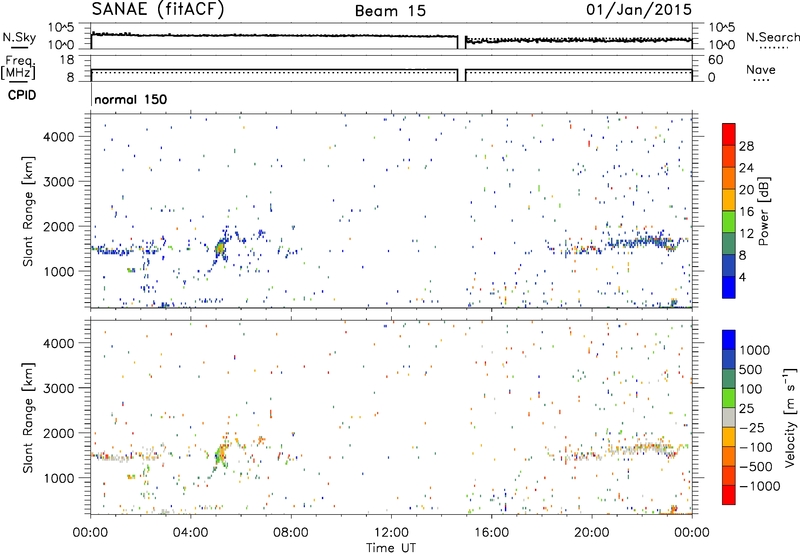The width and height of the screenshot is (800, 554).
Task: Click the '12' value on Power scale
Action: coord(746,234)
